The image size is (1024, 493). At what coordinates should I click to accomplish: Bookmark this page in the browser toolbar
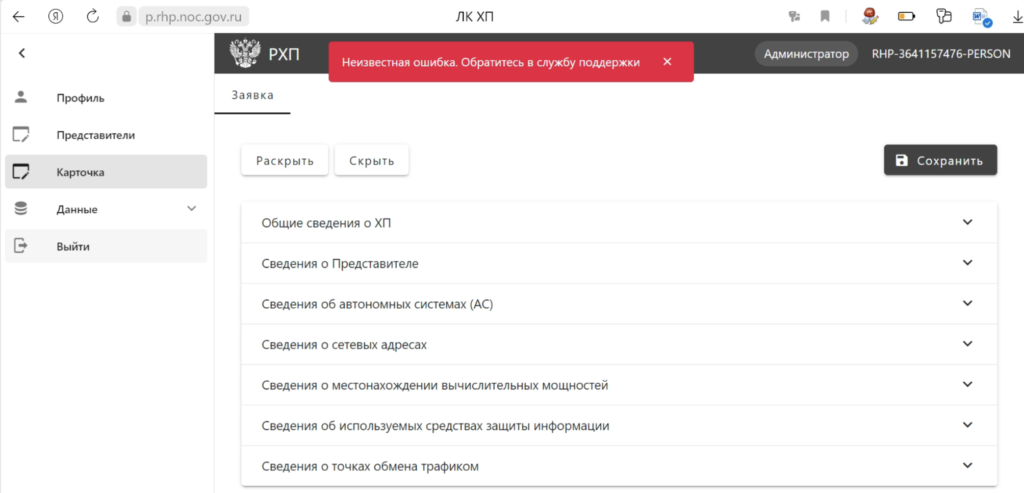point(825,16)
